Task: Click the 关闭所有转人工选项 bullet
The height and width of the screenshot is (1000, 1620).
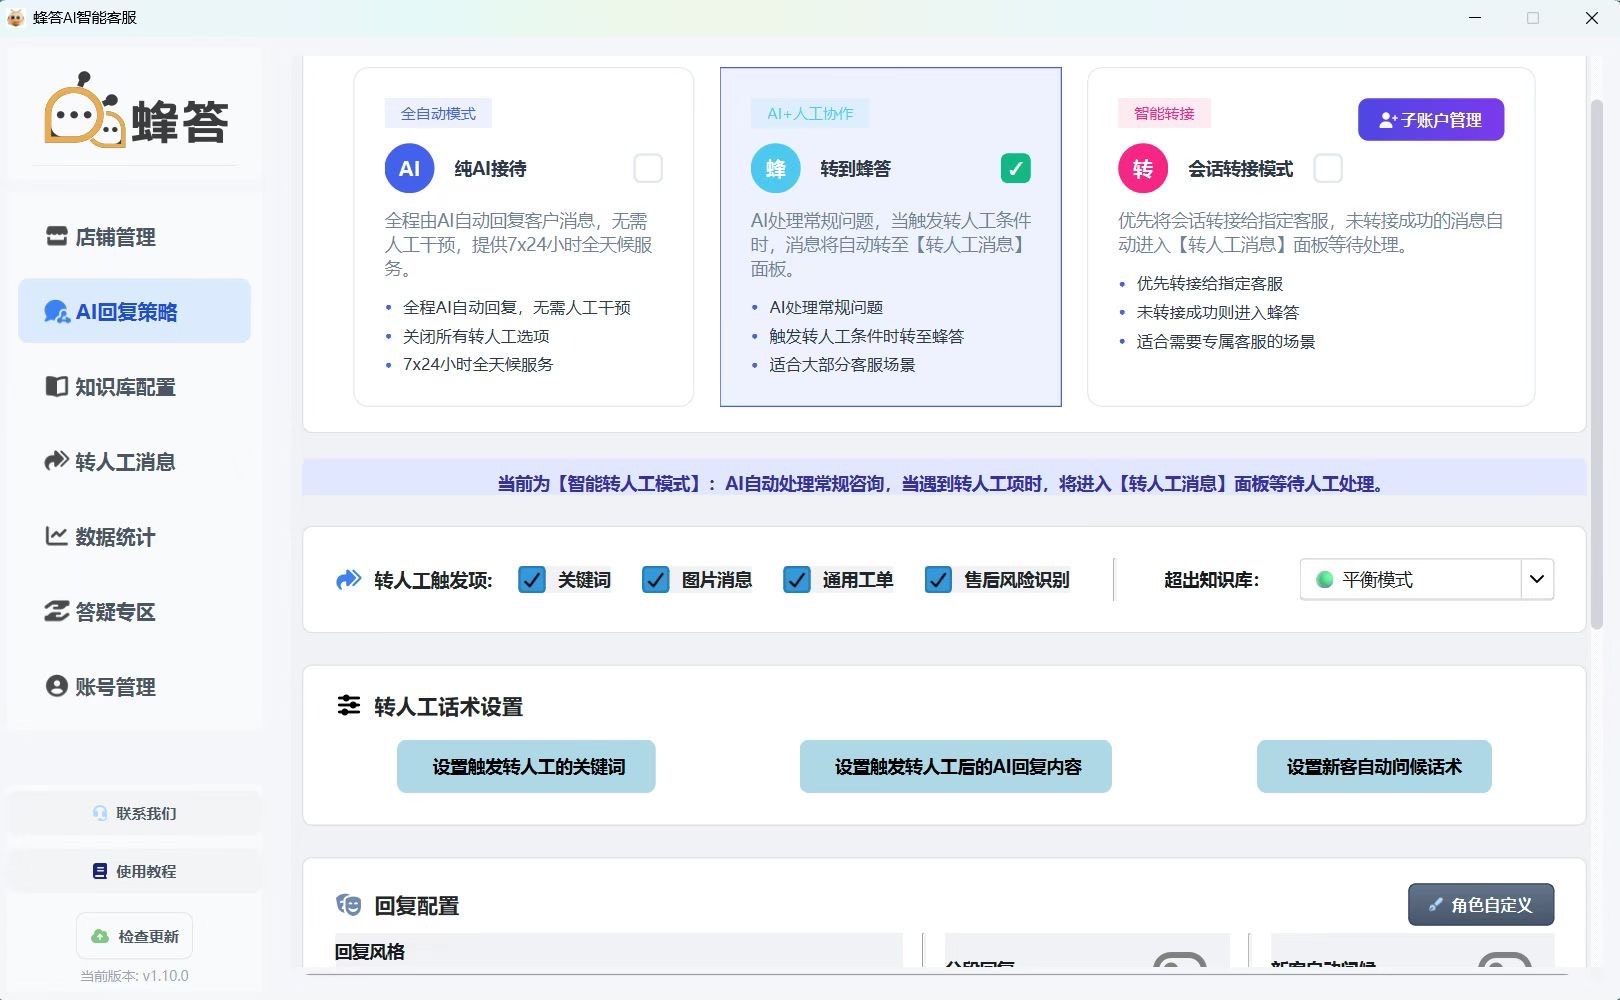Action: click(476, 336)
